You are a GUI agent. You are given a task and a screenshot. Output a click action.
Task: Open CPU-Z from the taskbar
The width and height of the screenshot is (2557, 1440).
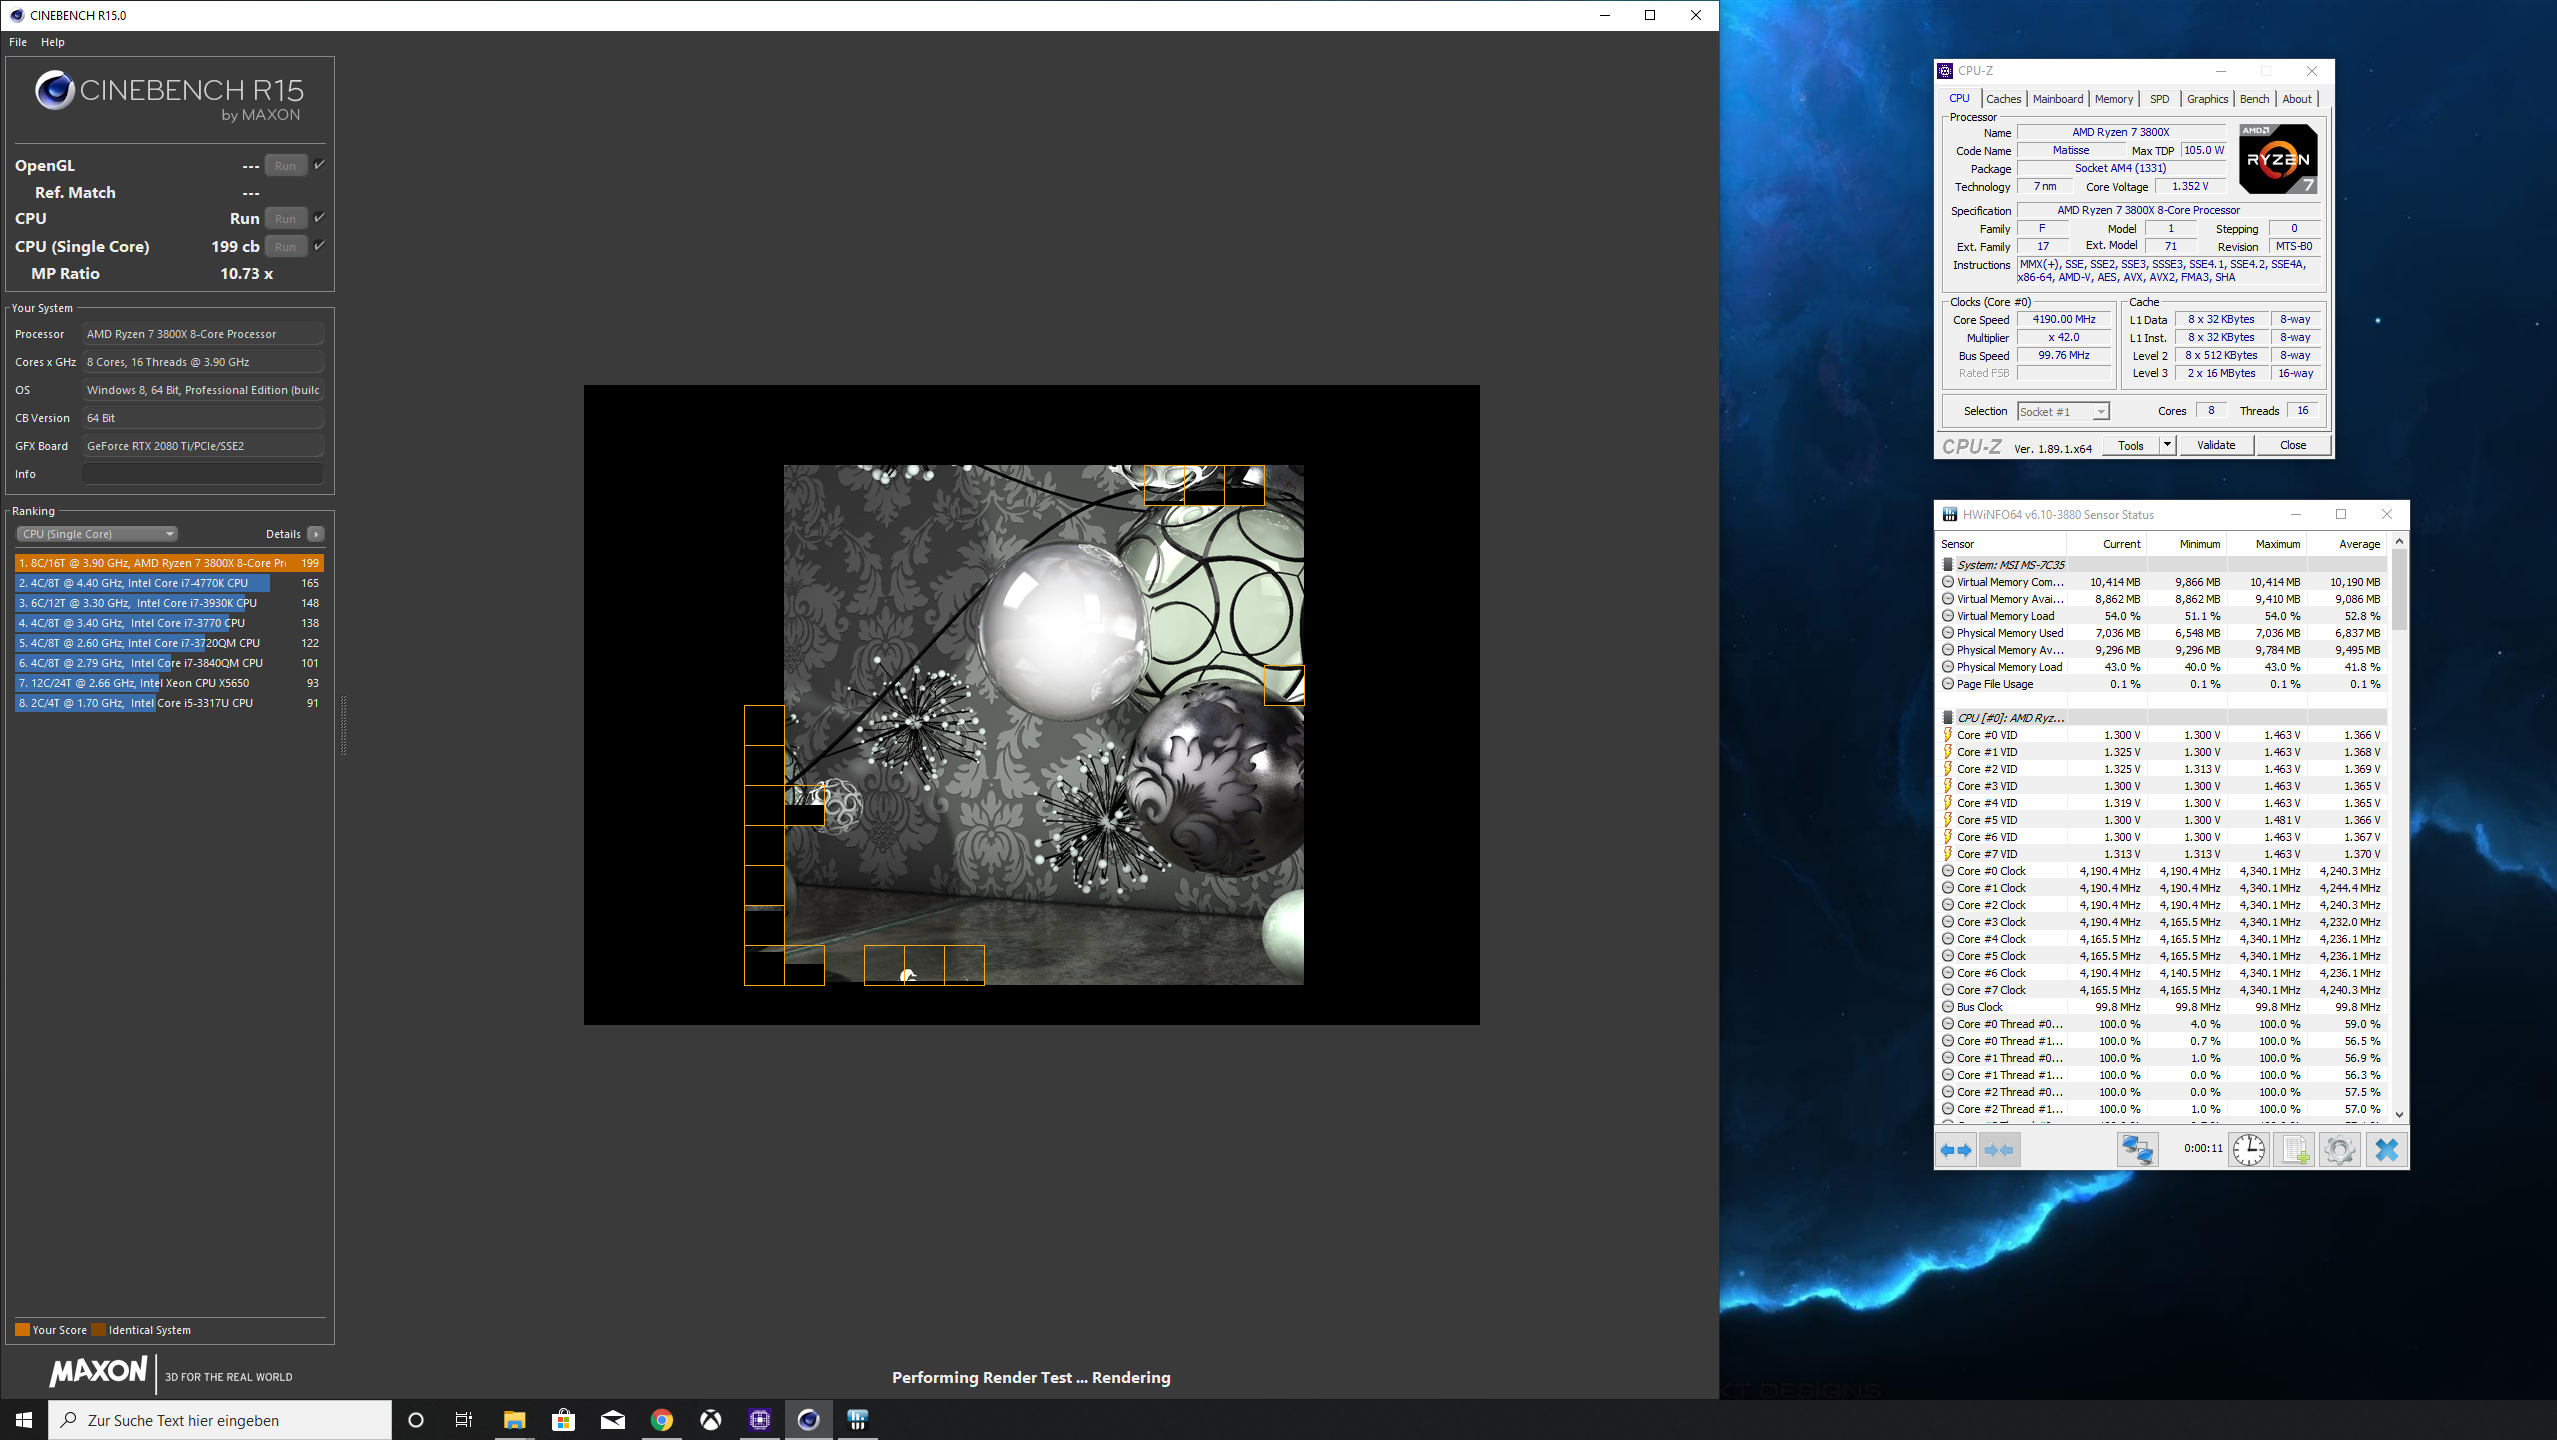[x=760, y=1420]
